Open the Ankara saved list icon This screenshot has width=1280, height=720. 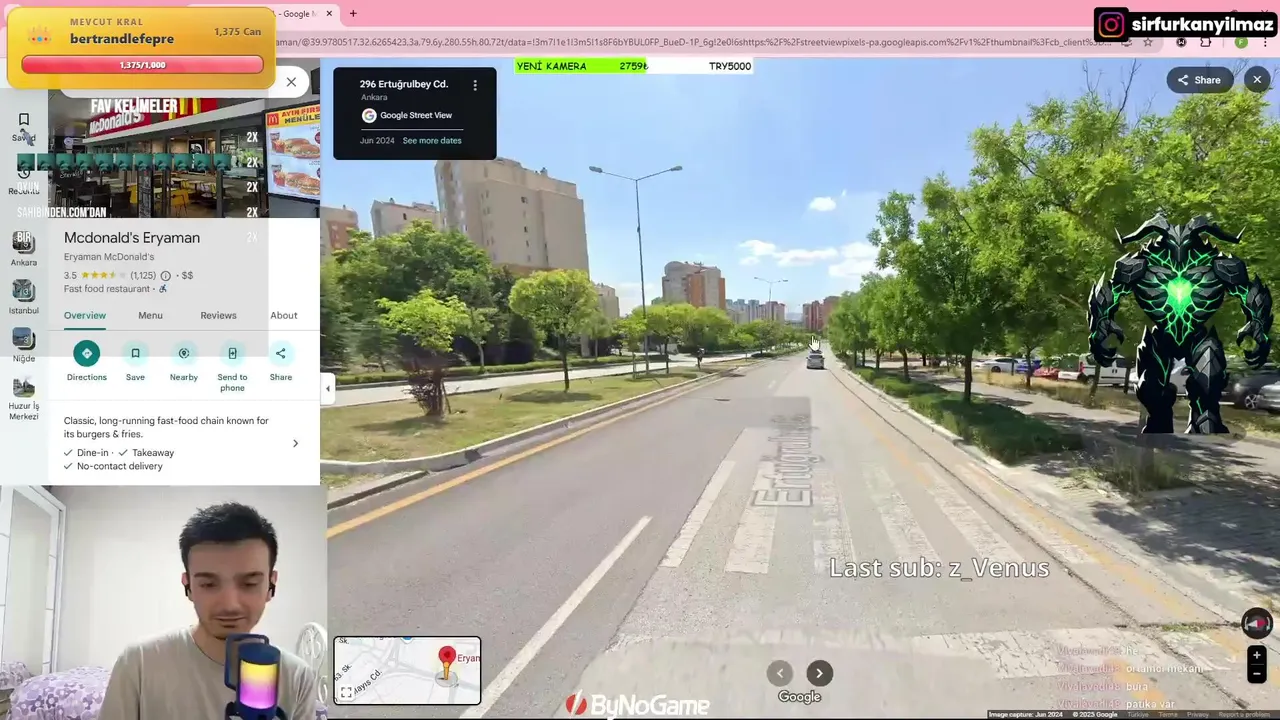24,242
